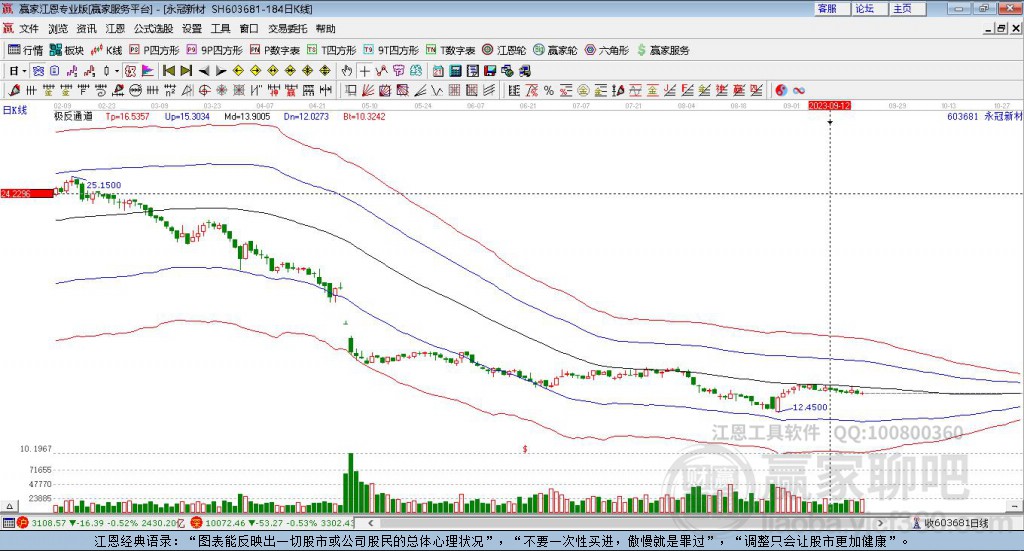Viewport: 1024px width, 551px height.
Task: Open the 江恩轮 Gann wheel
Action: pyautogui.click(x=504, y=50)
